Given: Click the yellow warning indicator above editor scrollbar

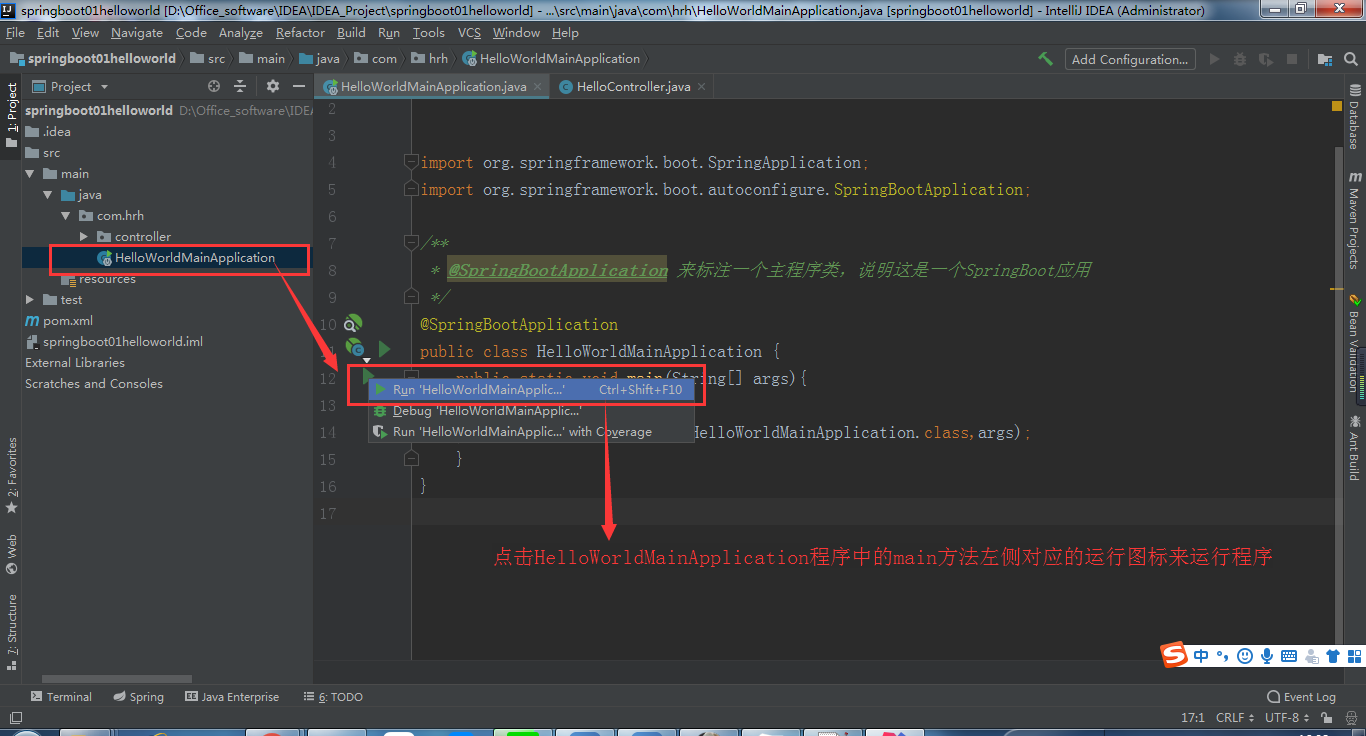Looking at the screenshot, I should (1337, 107).
